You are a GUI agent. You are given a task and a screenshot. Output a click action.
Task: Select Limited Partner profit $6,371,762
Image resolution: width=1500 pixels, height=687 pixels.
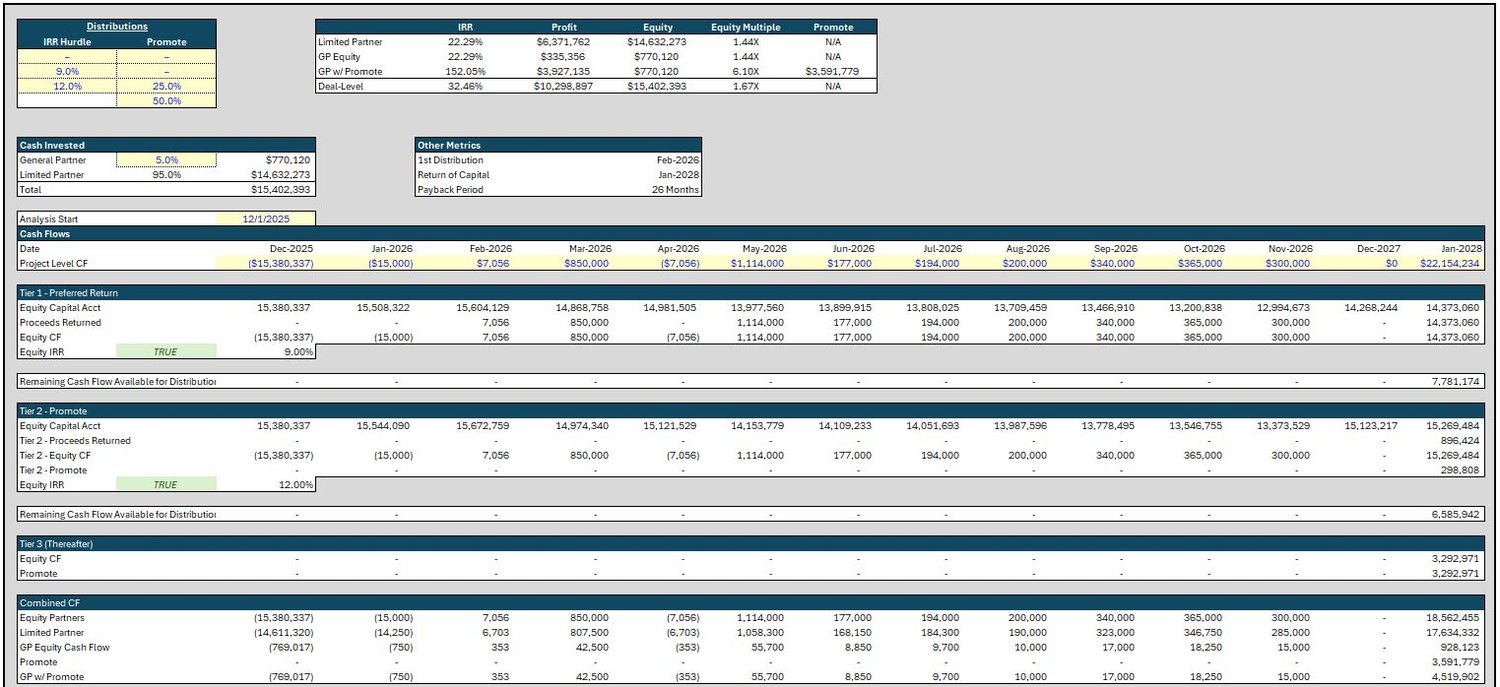click(x=564, y=42)
